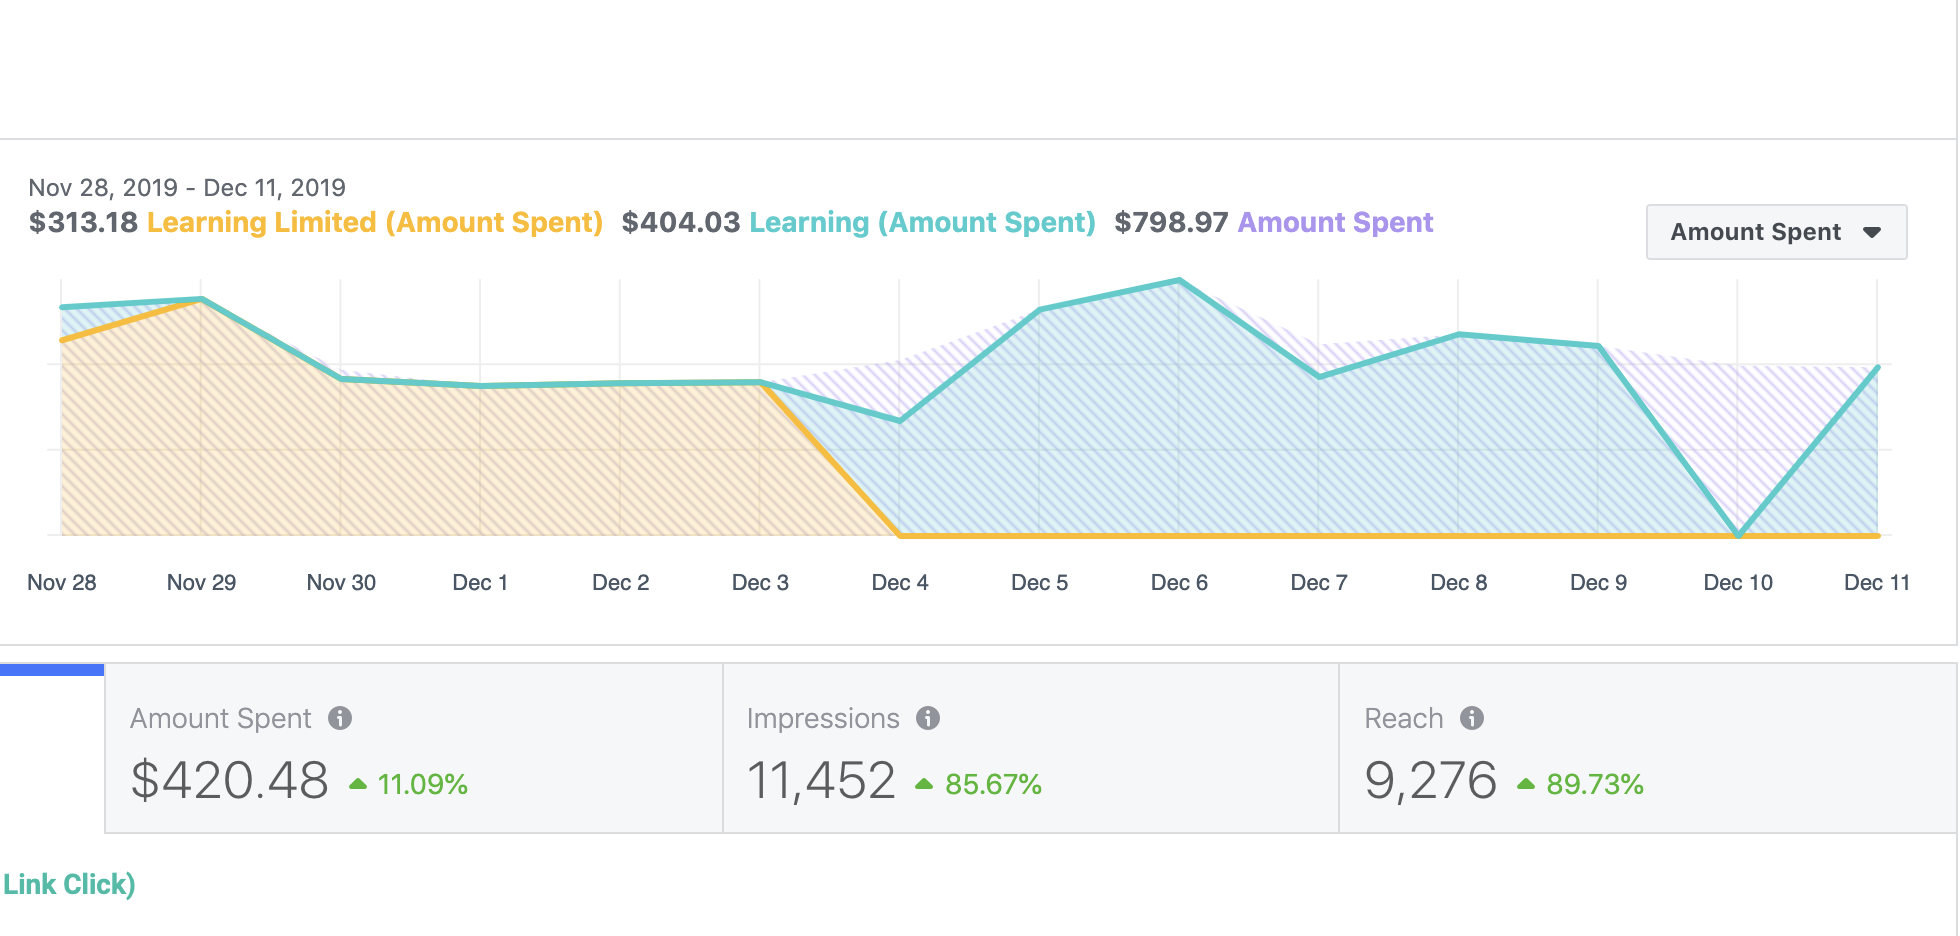Click the $420.48 spend value

[231, 780]
